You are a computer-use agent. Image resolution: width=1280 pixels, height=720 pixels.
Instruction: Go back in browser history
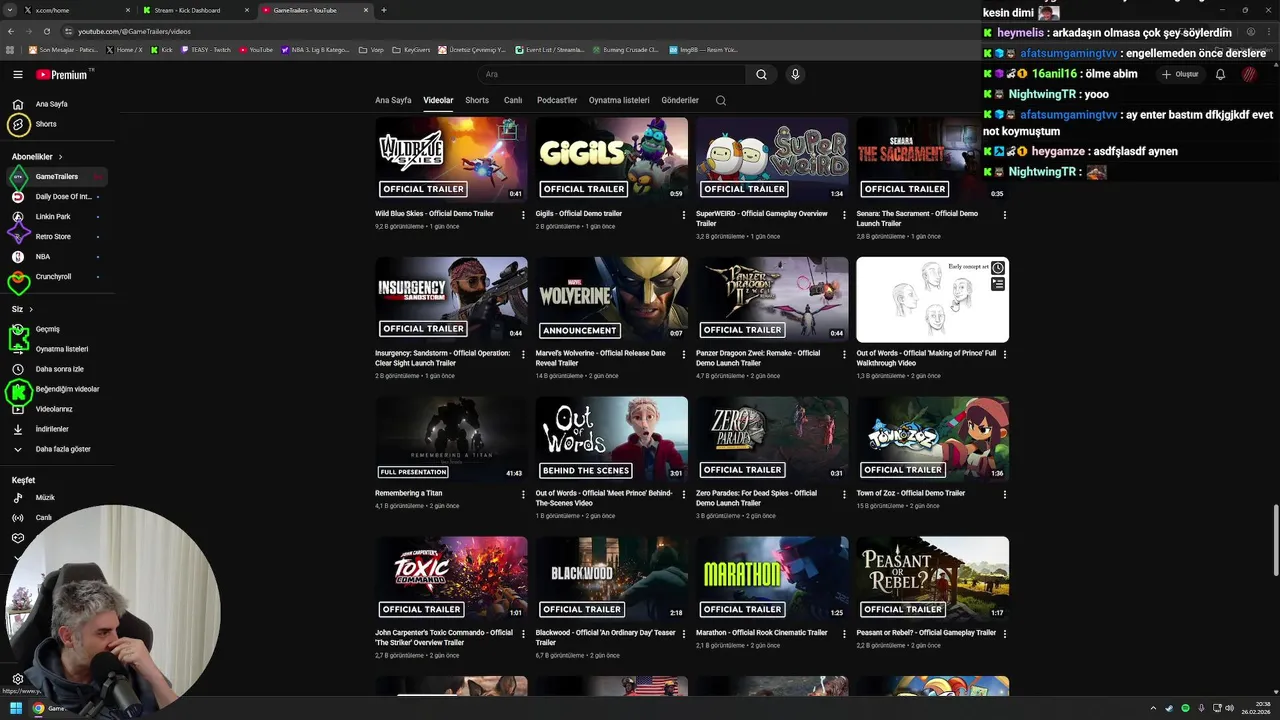pyautogui.click(x=11, y=31)
